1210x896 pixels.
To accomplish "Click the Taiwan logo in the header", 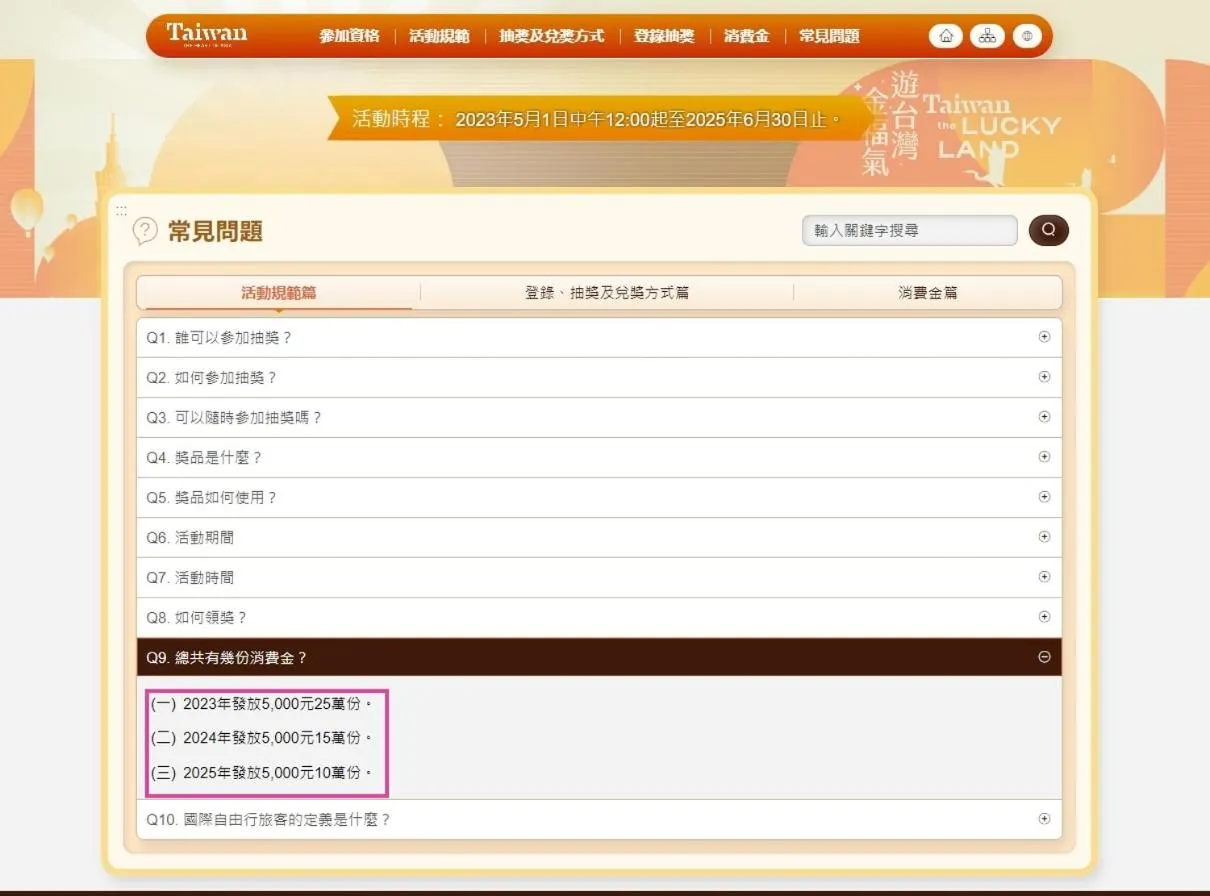I will click(206, 34).
